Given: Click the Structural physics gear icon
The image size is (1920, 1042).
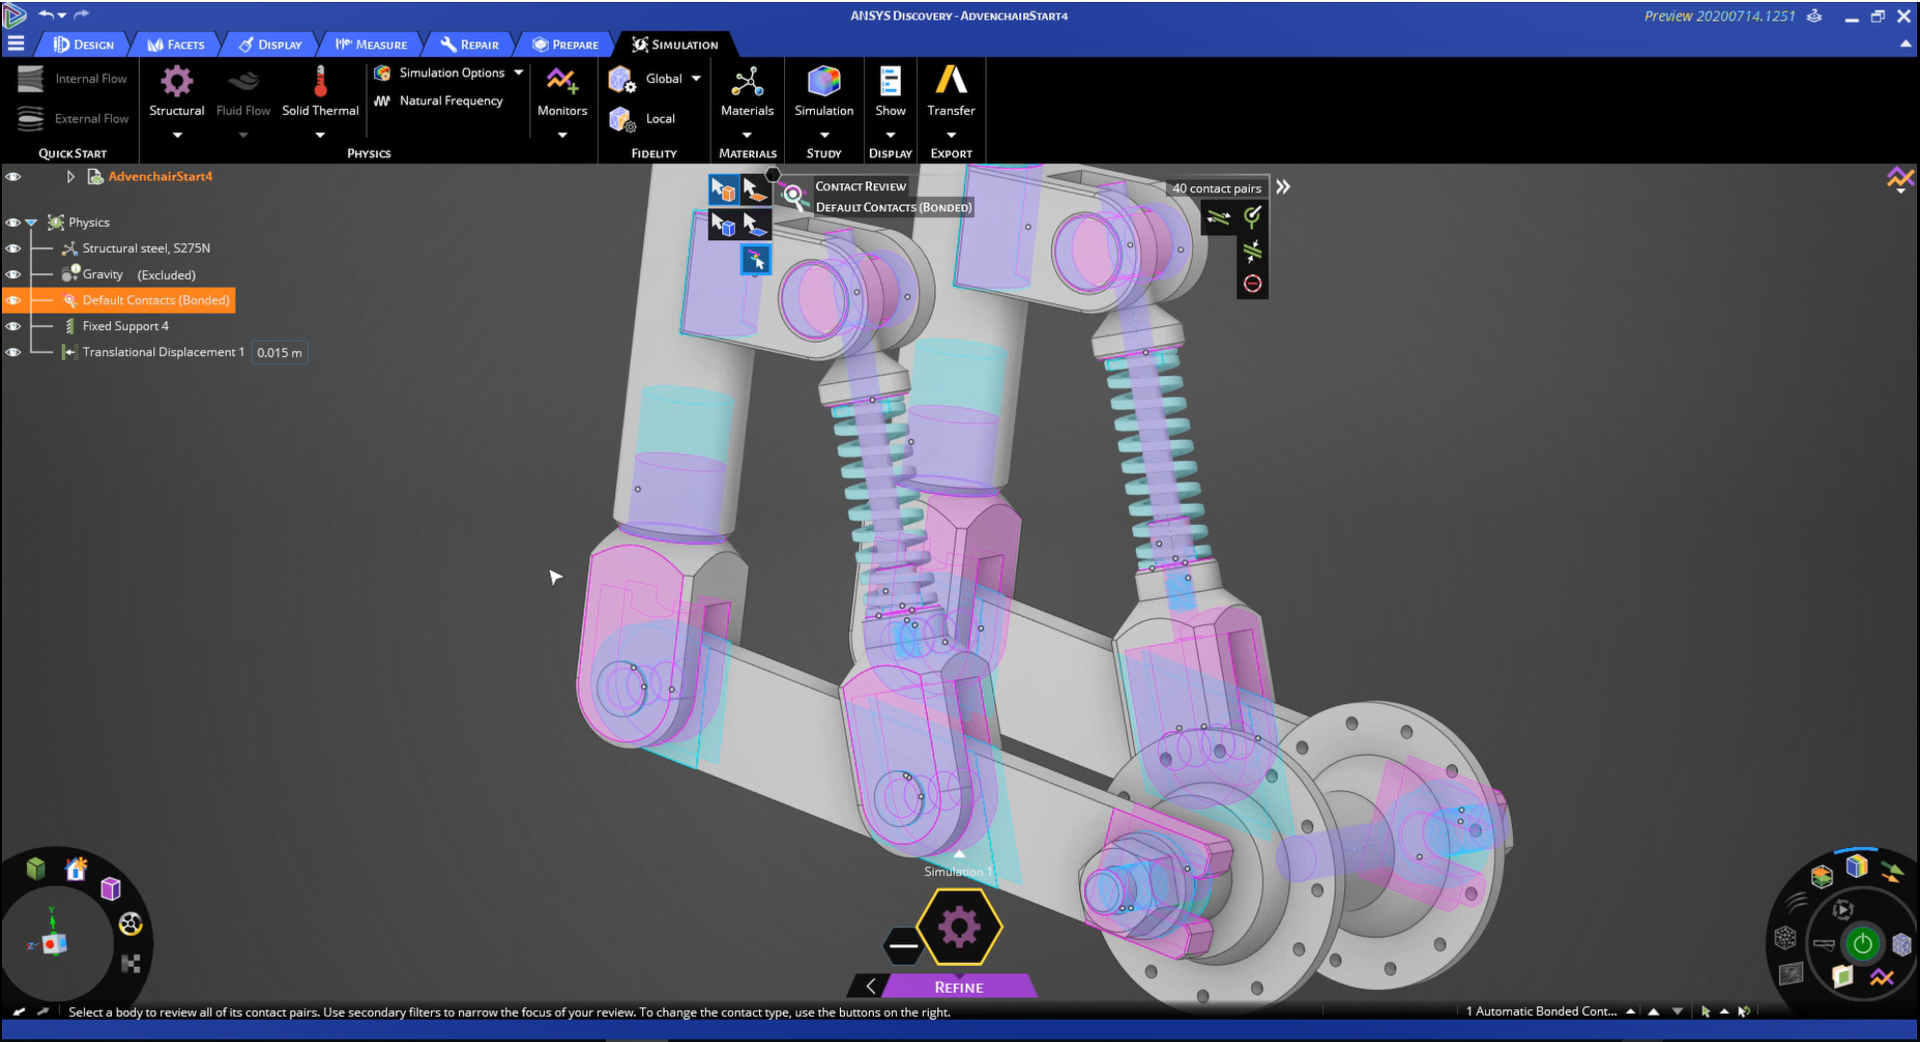Looking at the screenshot, I should (x=176, y=82).
